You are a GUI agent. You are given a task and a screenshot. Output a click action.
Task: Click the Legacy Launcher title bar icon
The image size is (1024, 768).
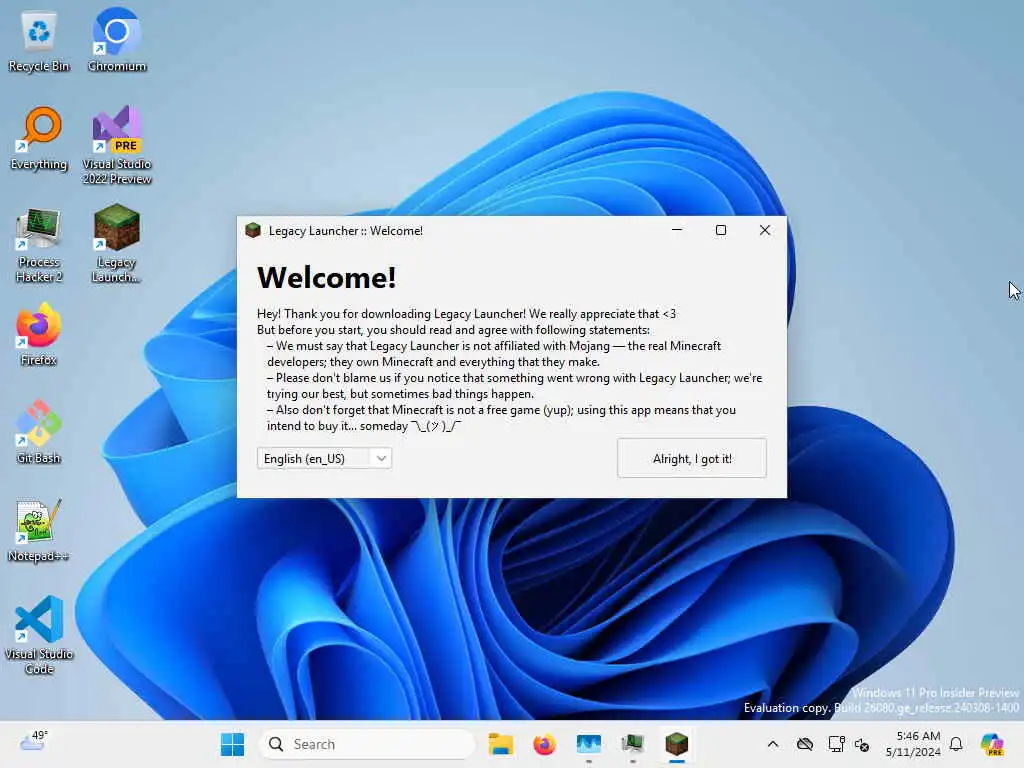(x=253, y=231)
